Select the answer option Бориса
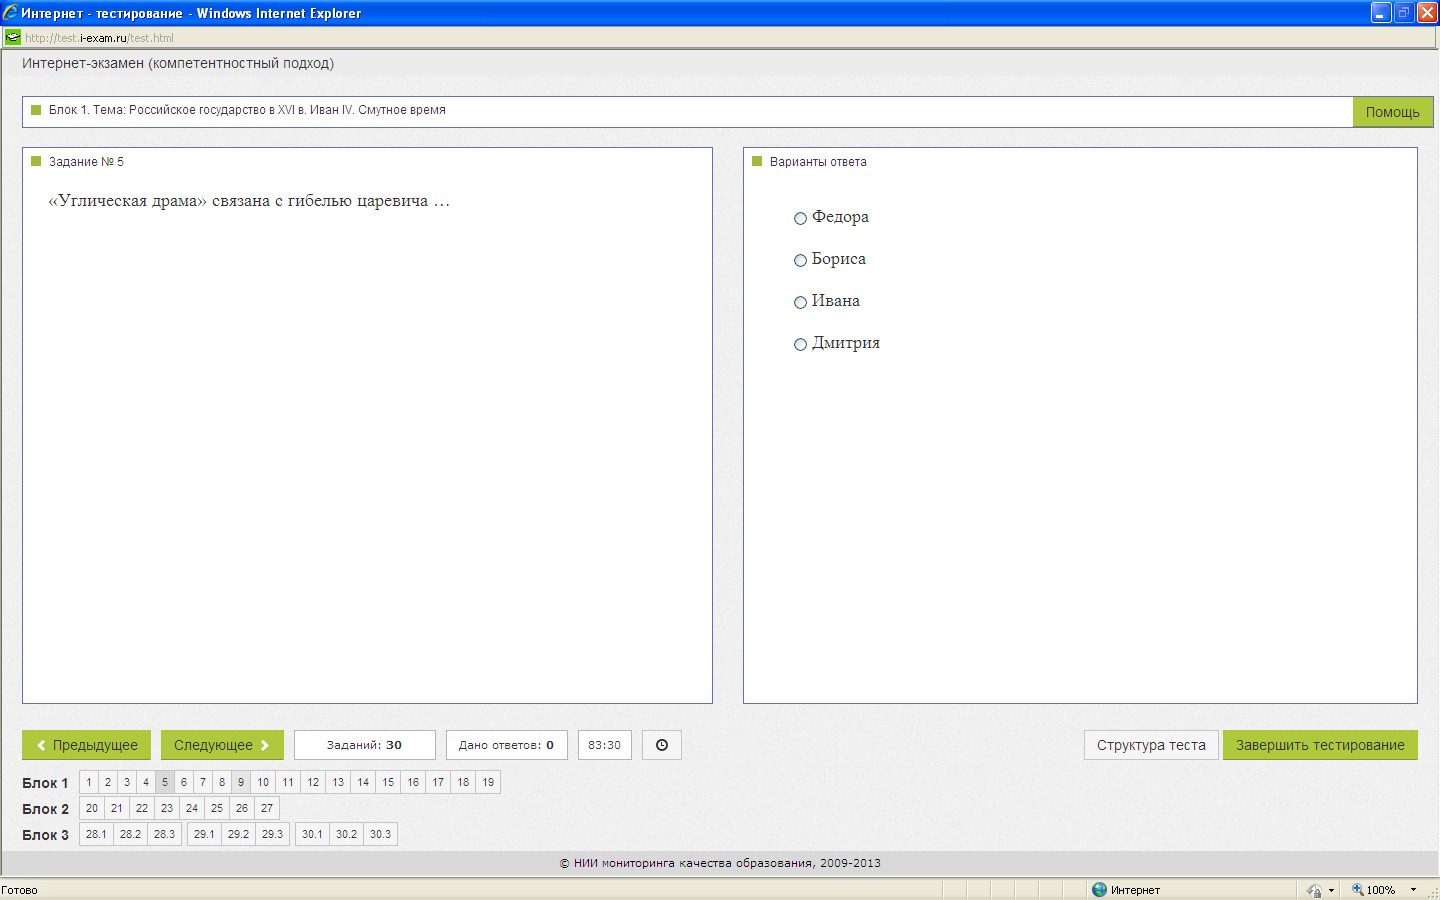 click(800, 260)
